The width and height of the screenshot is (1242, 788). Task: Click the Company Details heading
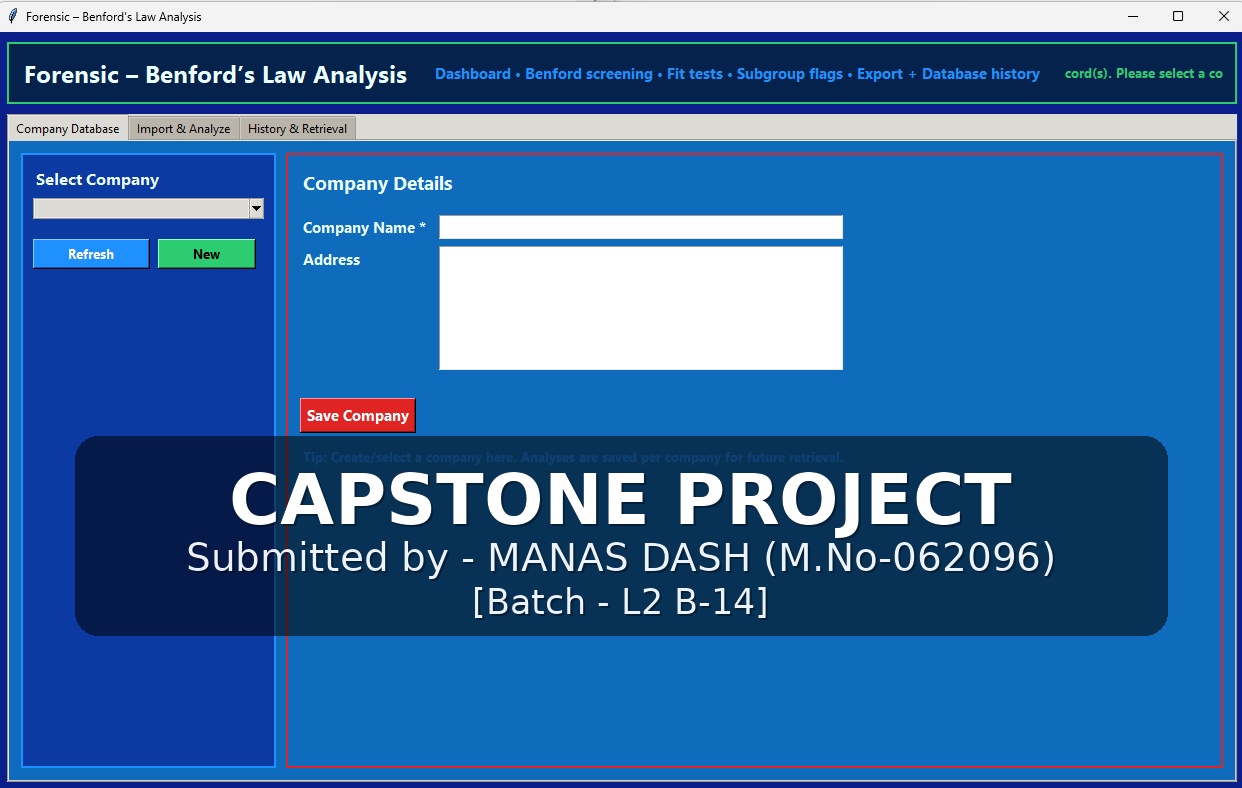[377, 184]
